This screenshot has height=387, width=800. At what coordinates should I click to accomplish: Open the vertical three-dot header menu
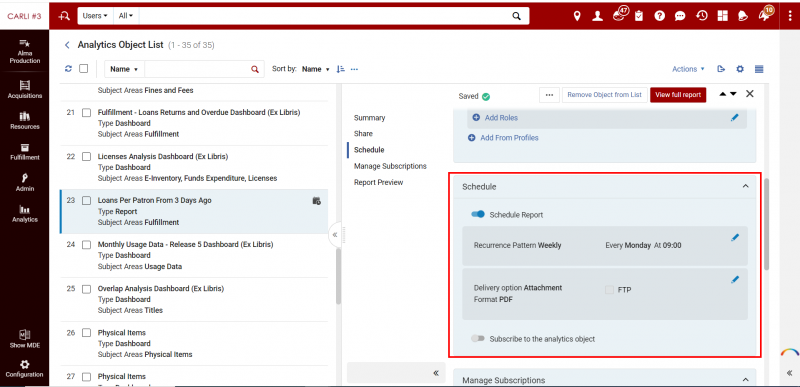790,16
